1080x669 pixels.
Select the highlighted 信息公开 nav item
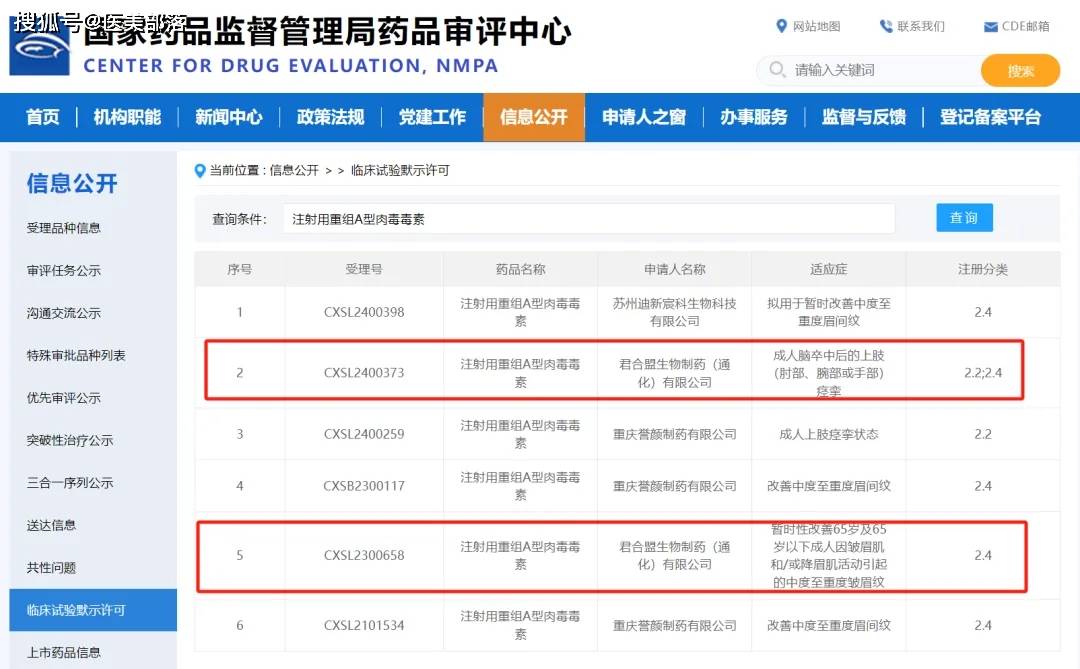[x=534, y=117]
